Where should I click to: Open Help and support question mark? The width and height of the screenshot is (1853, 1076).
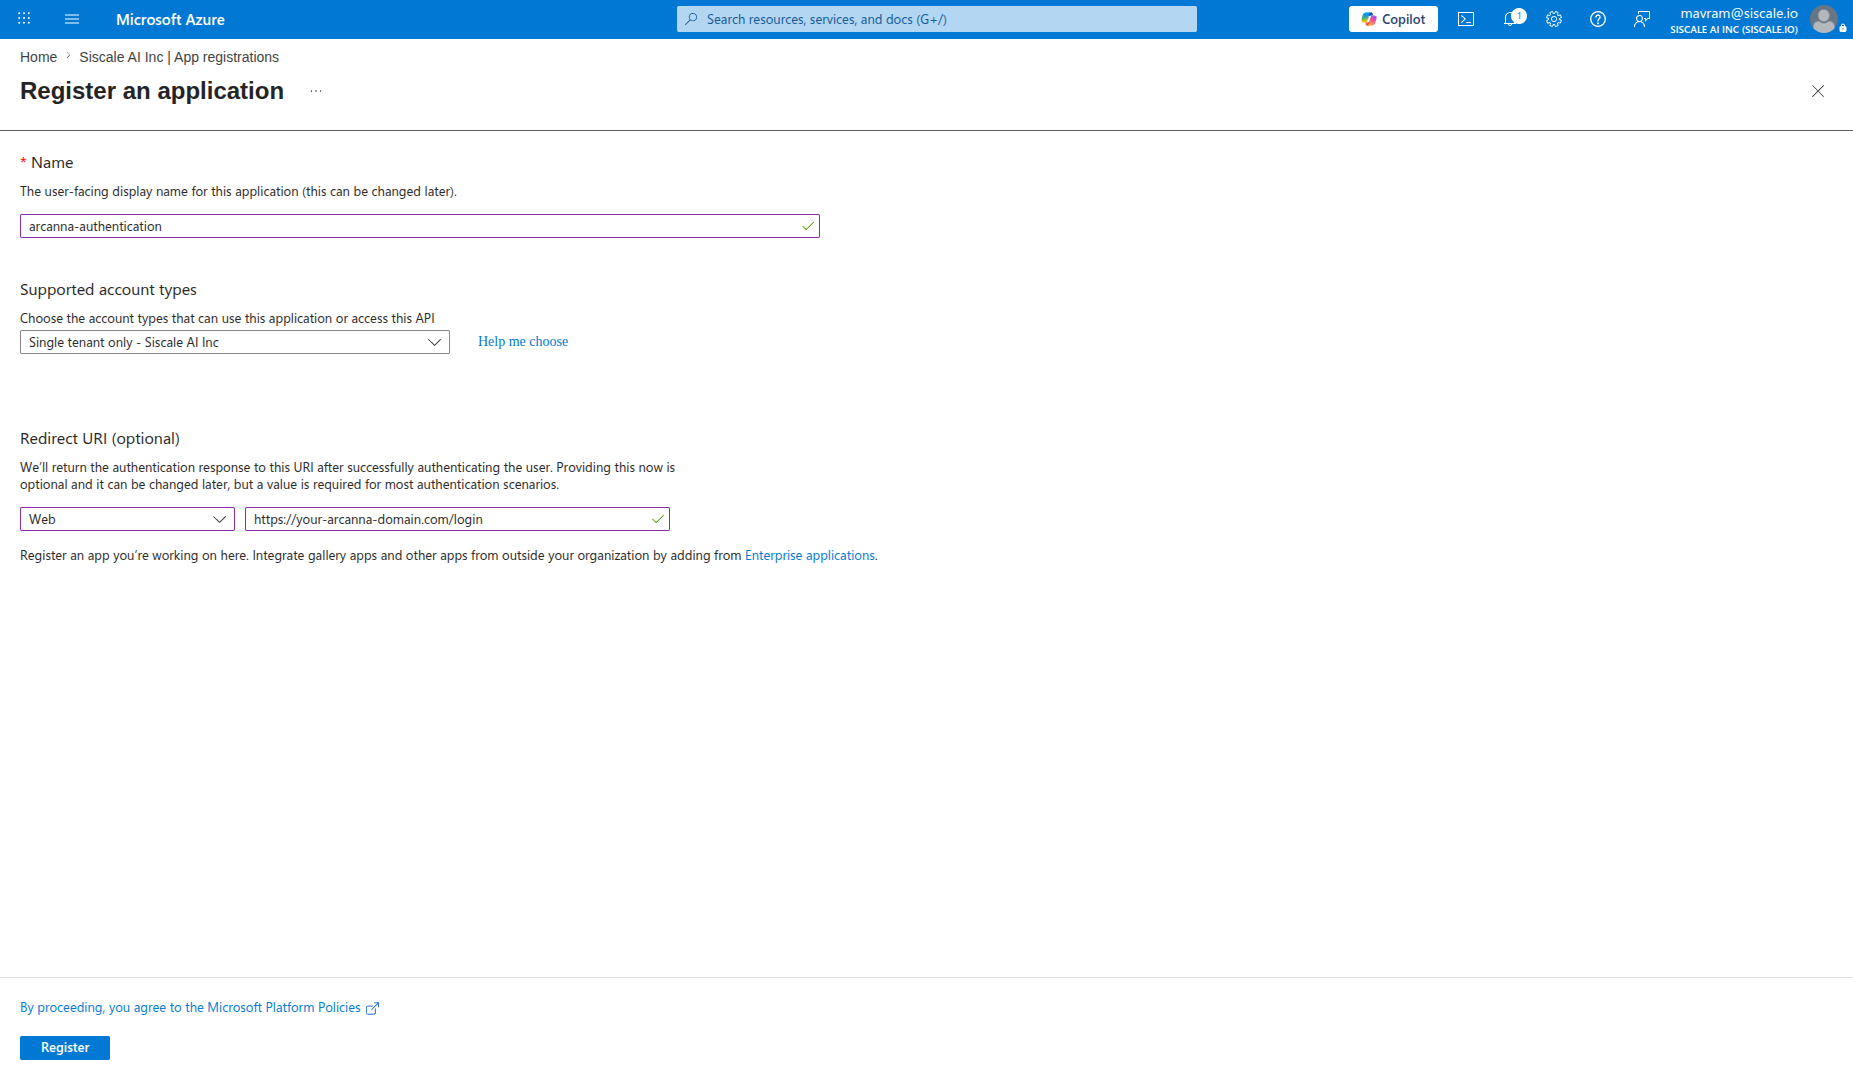coord(1598,19)
